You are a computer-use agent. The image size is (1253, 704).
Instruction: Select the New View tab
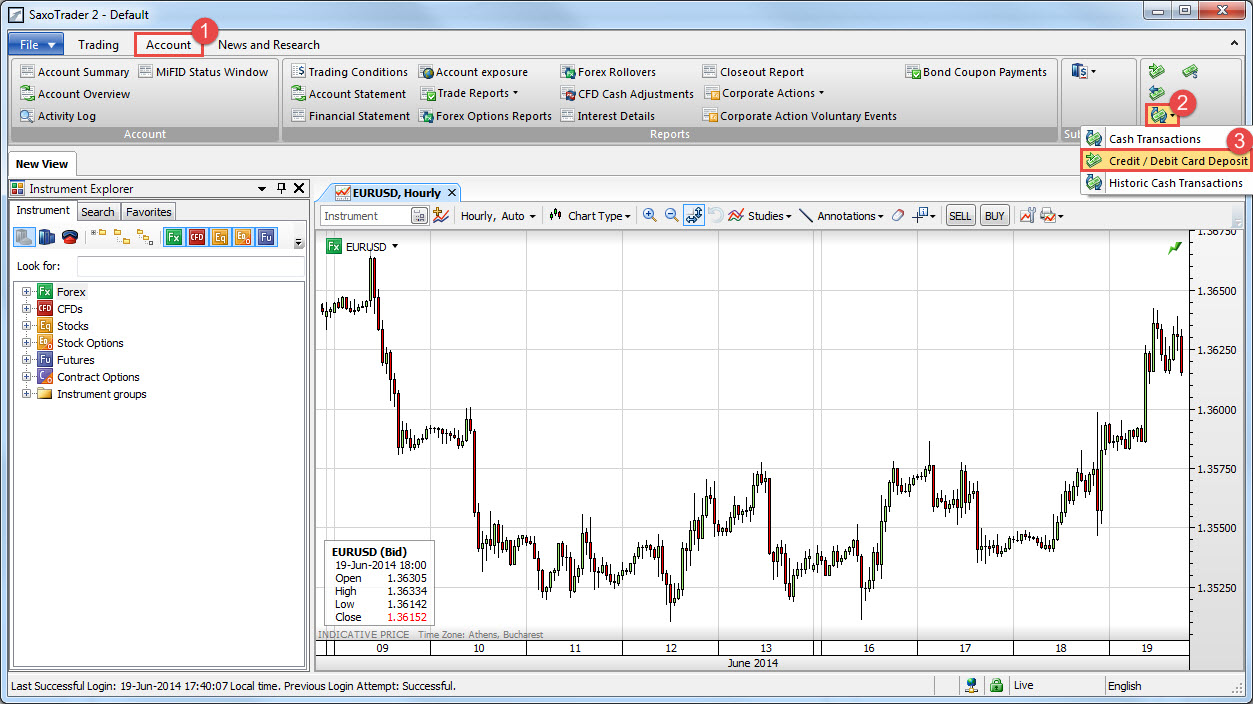pos(42,164)
